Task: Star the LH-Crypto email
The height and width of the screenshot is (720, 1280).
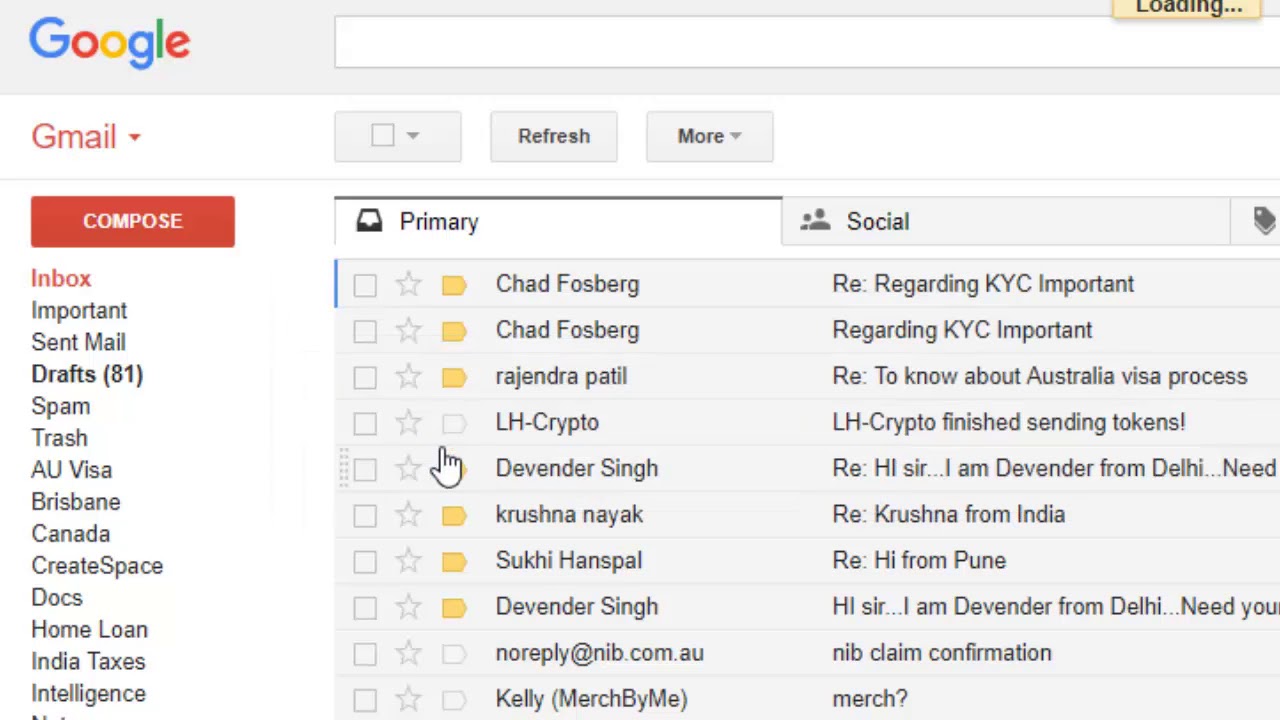Action: tap(408, 423)
